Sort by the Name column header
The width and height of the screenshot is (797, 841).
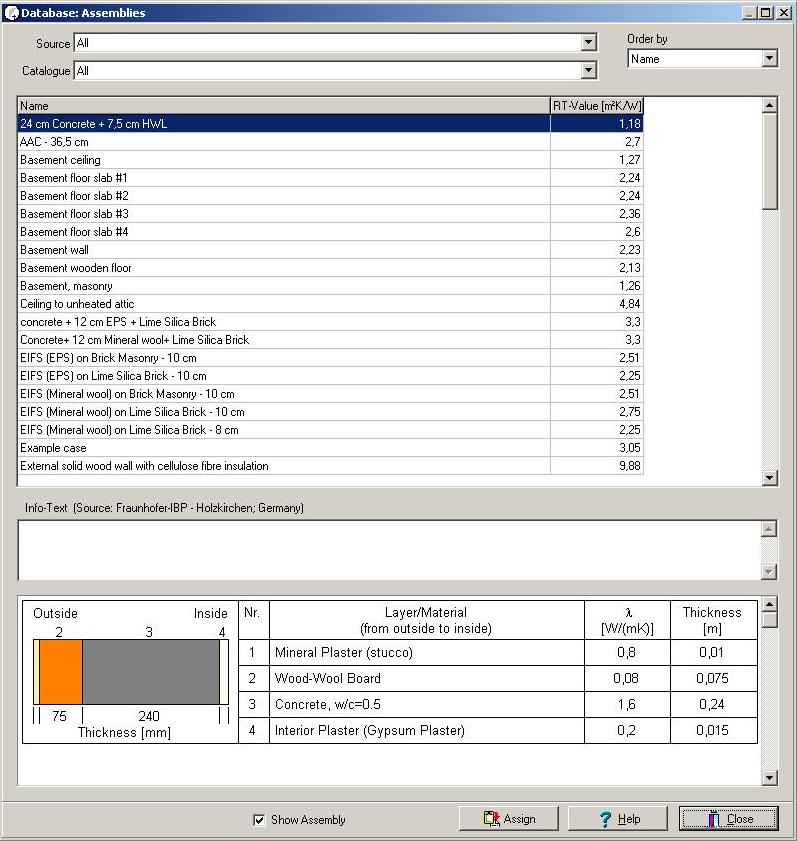pyautogui.click(x=284, y=106)
